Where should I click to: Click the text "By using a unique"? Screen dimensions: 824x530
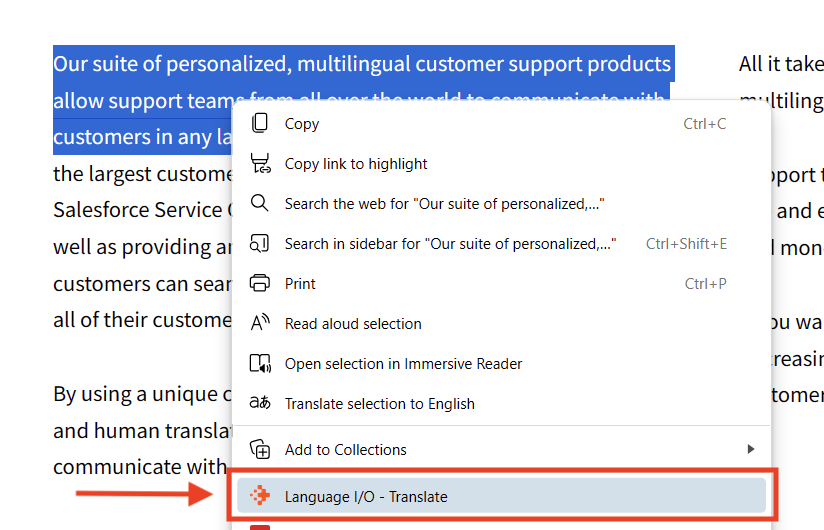click(x=136, y=394)
